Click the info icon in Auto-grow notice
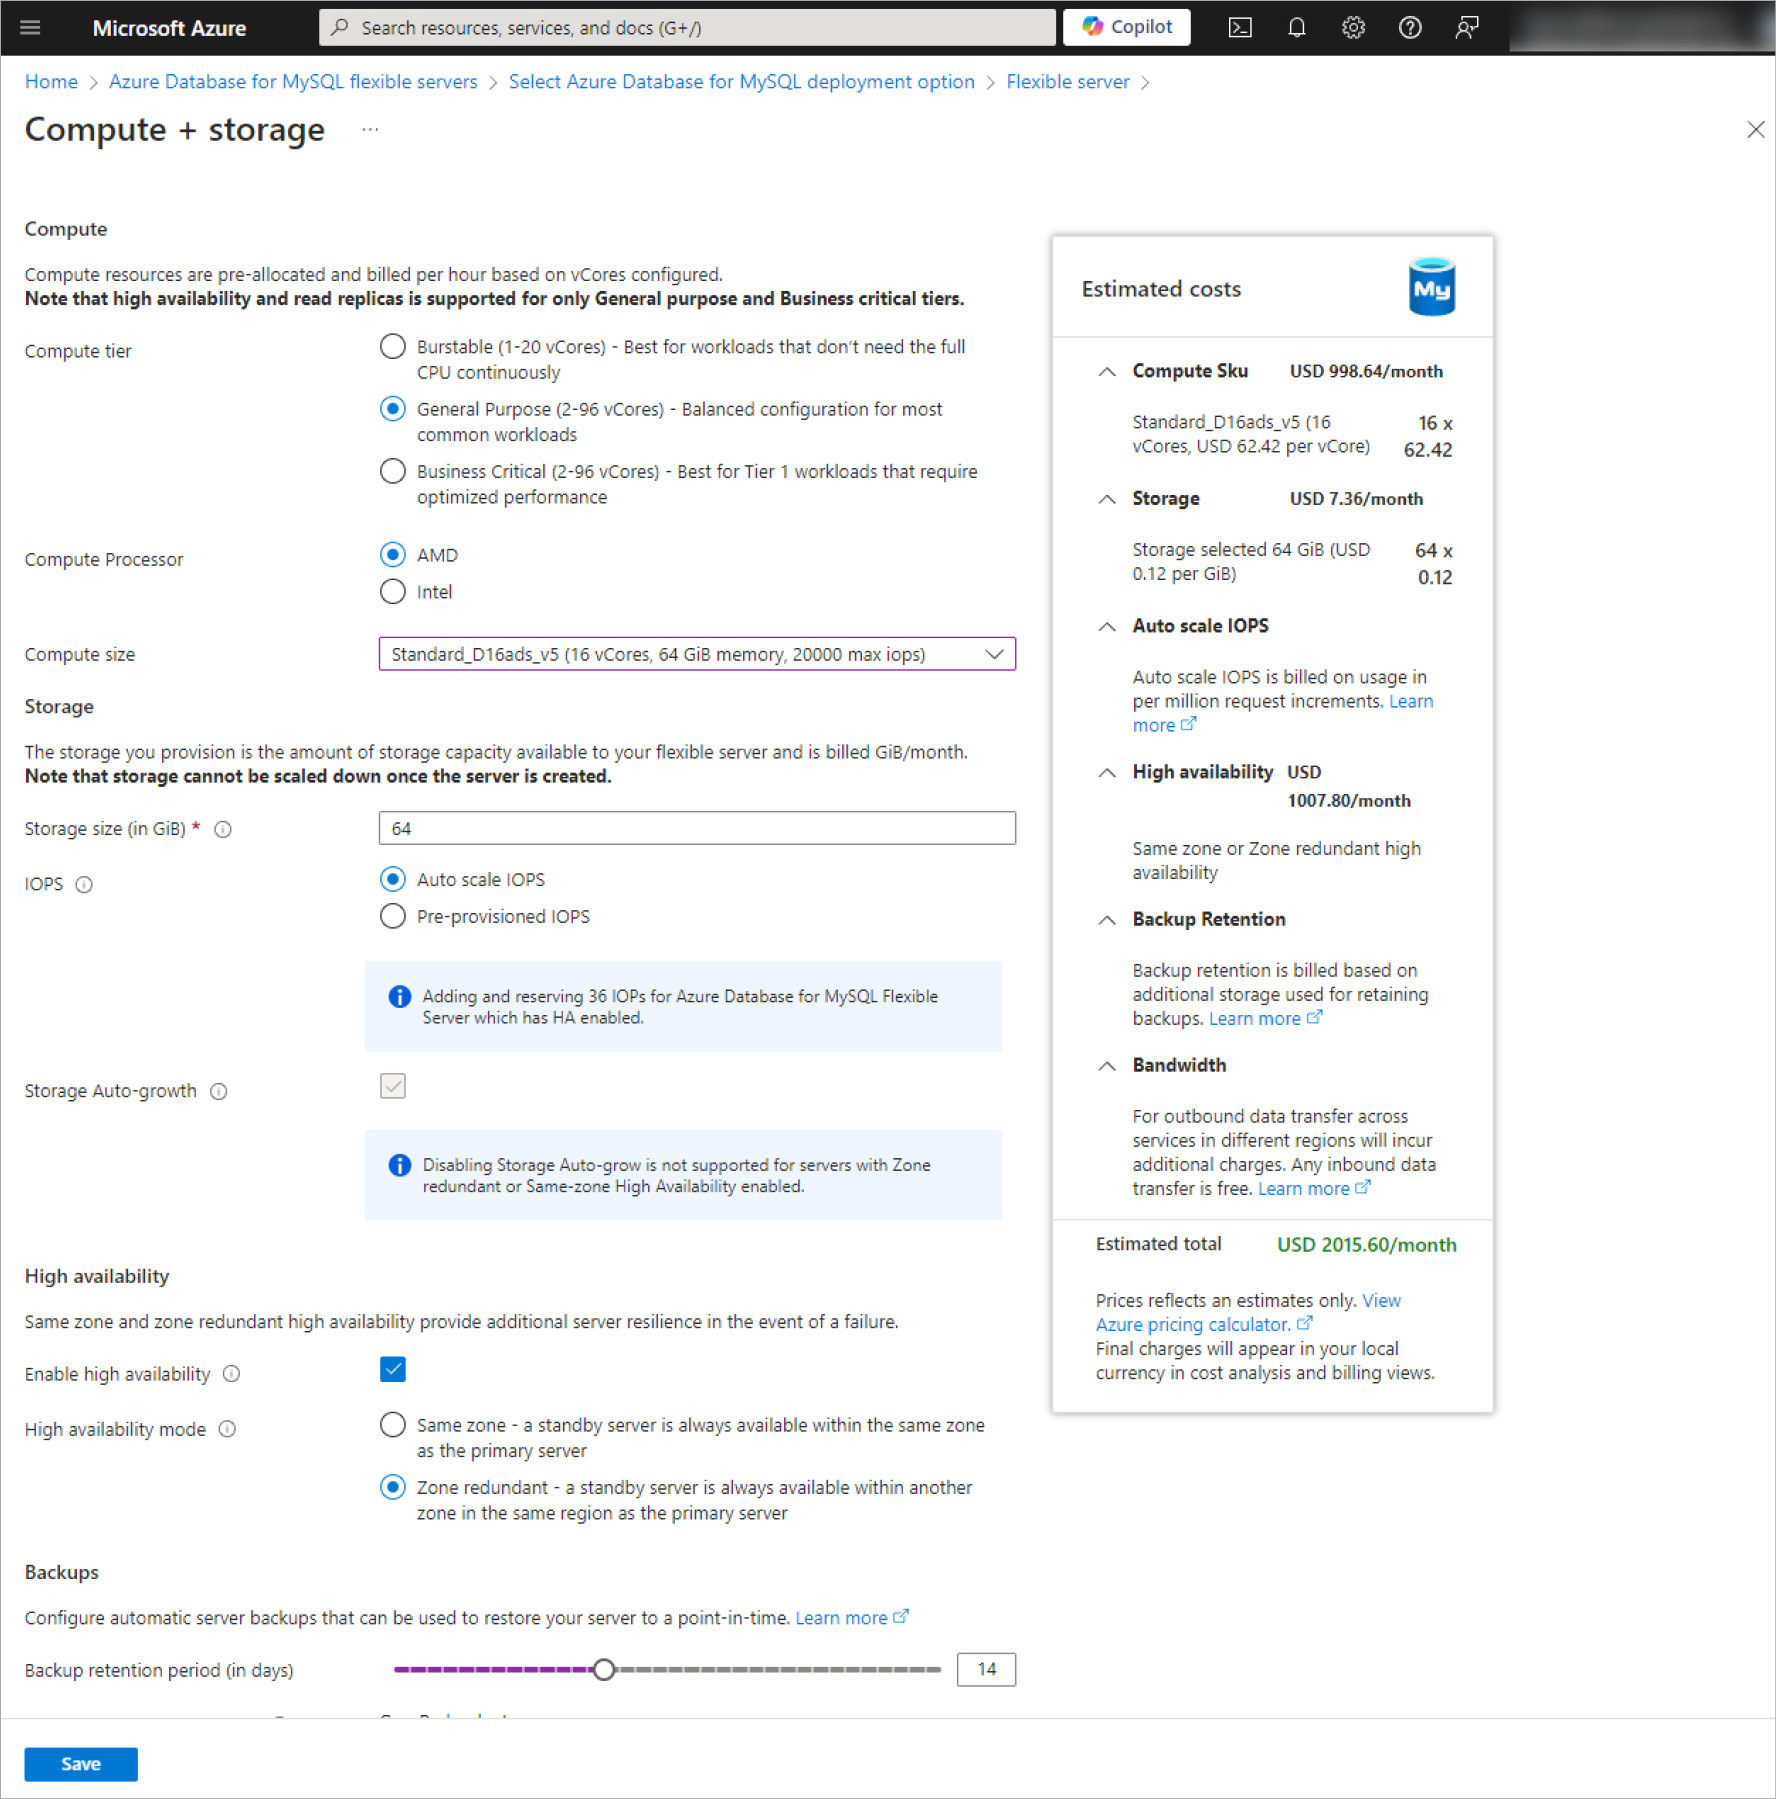 tap(399, 1165)
